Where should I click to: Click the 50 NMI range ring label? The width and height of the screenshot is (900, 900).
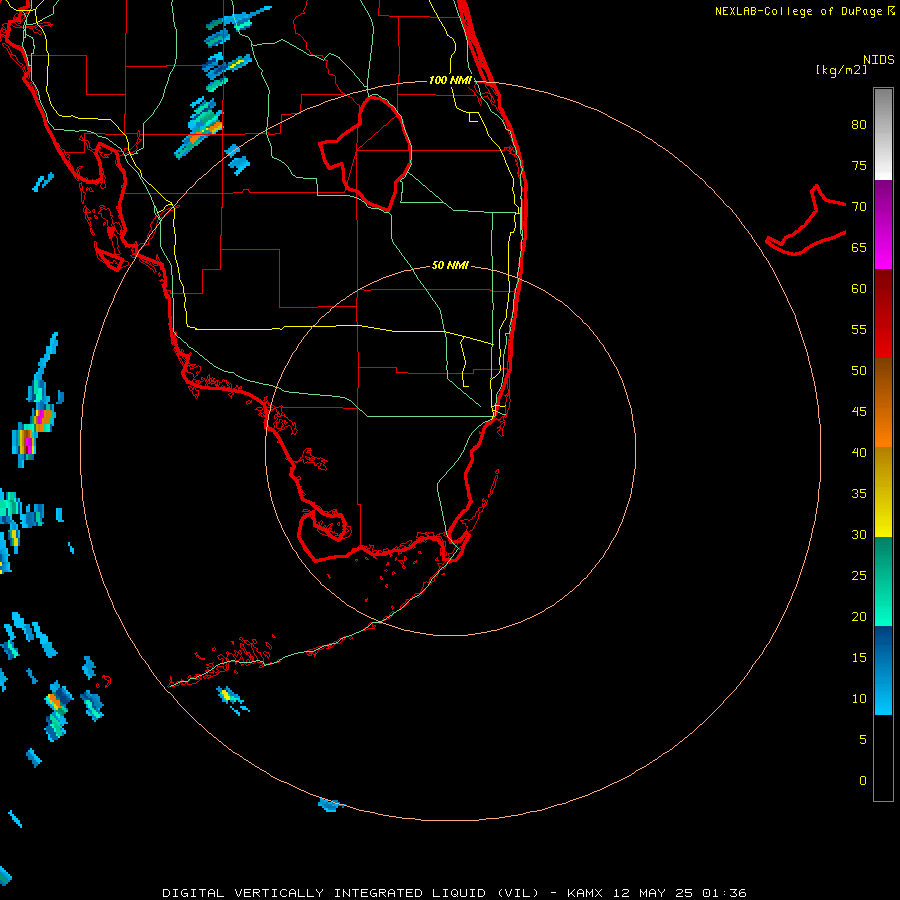451,265
